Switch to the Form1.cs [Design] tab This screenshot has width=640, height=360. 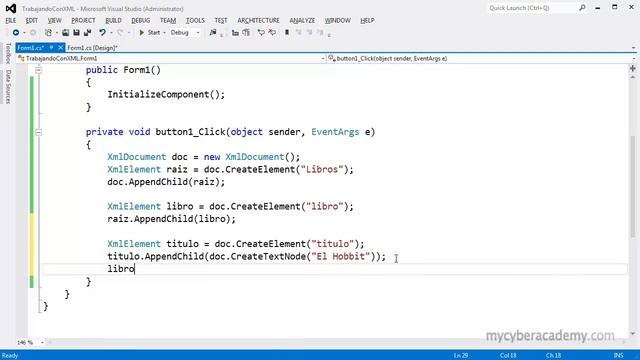coord(92,48)
